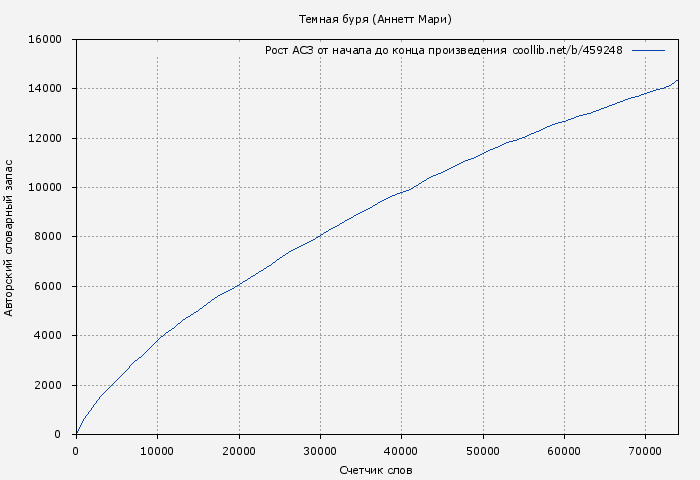
Task: Click the y-axis tick label 10000
Action: pos(45,188)
